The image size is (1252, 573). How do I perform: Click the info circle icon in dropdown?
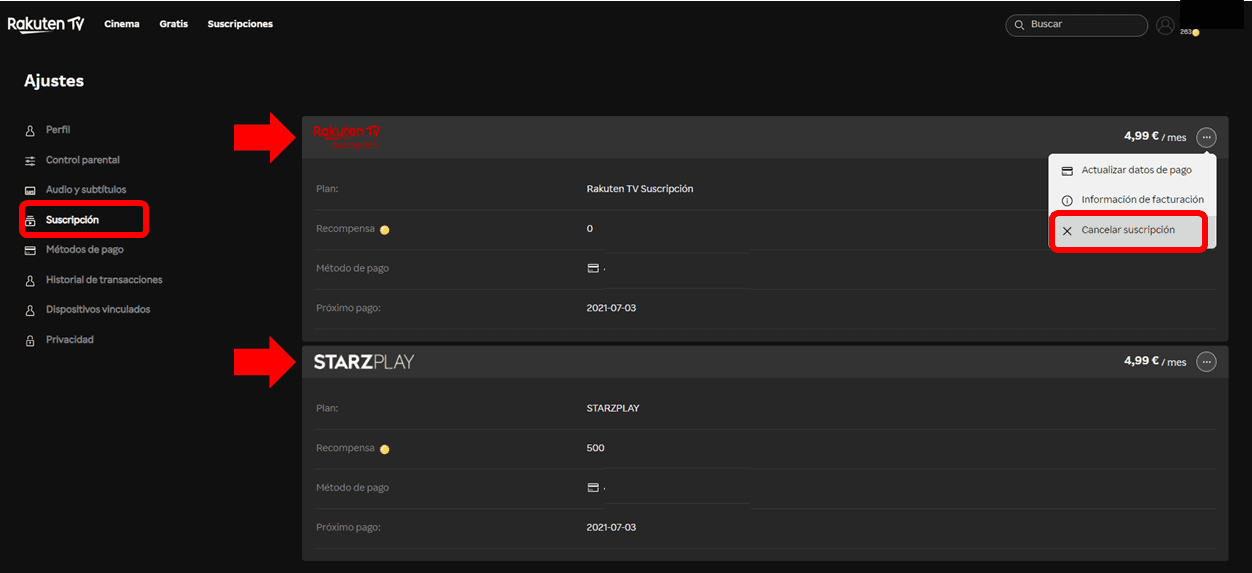pos(1067,201)
